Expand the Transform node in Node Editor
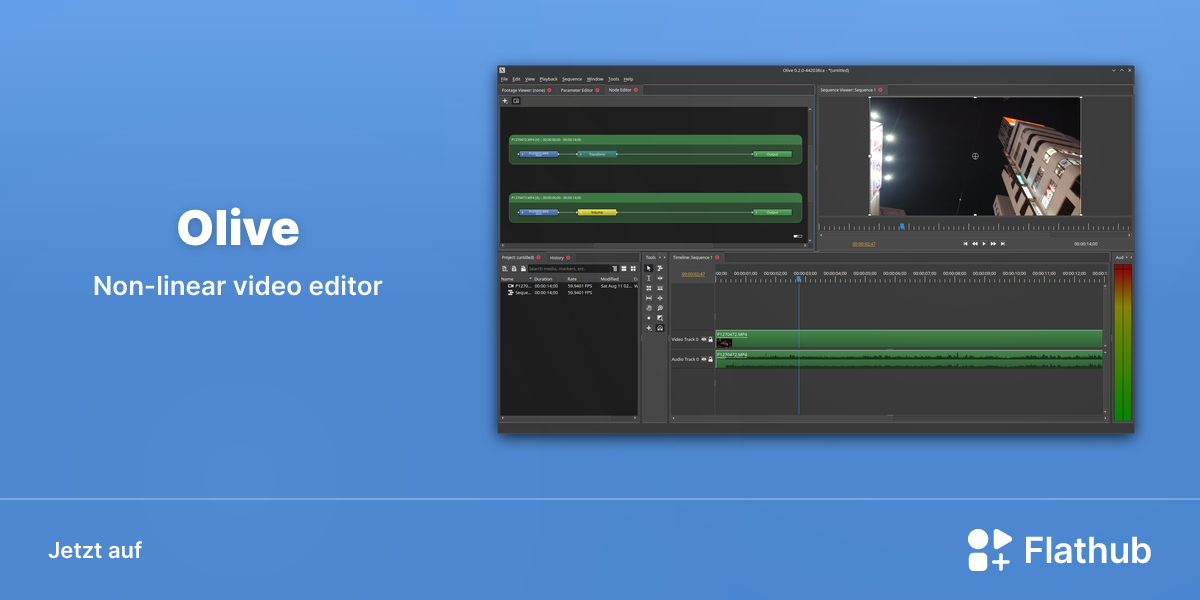 597,154
